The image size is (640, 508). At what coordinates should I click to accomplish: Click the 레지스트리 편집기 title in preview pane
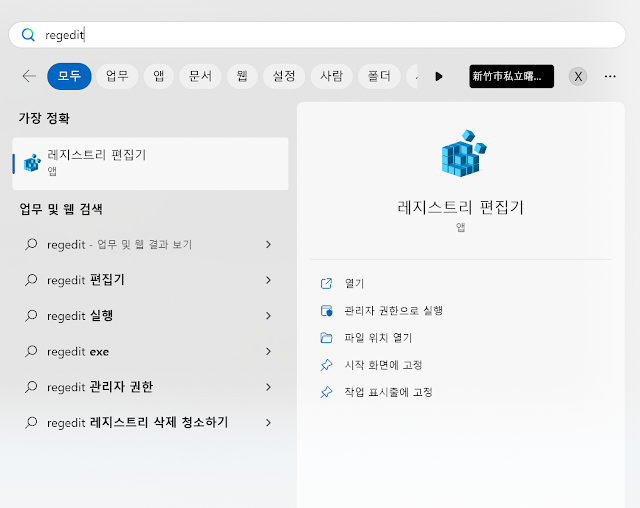click(460, 207)
